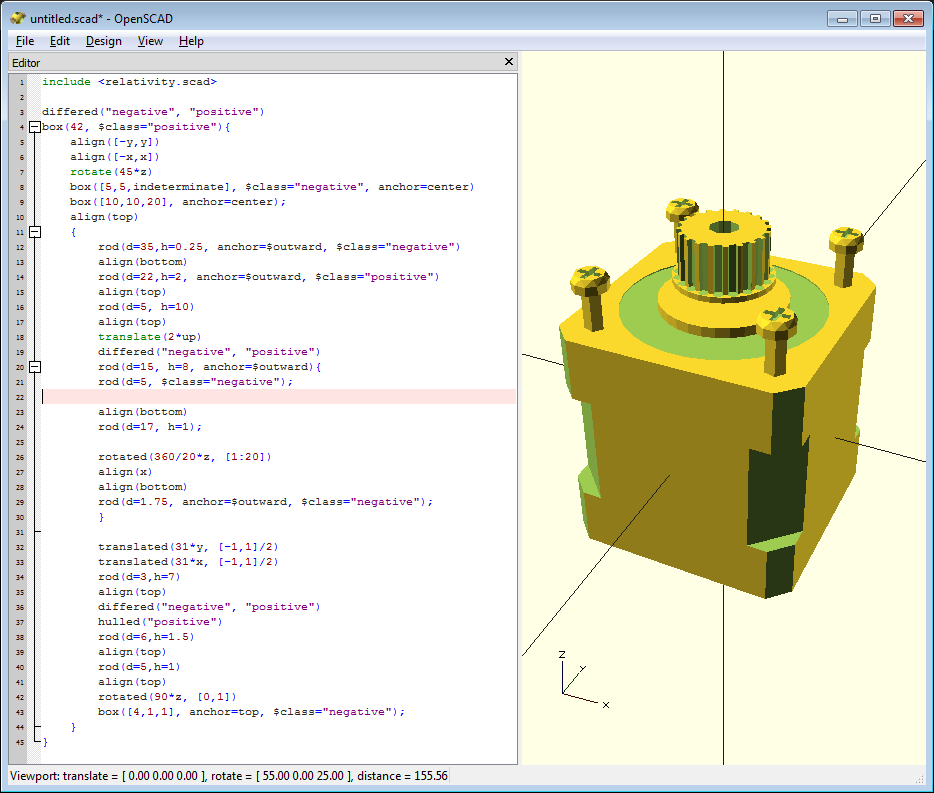Screen dimensions: 934x793
Task: Click line number 45 in the gutter
Action: click(20, 742)
